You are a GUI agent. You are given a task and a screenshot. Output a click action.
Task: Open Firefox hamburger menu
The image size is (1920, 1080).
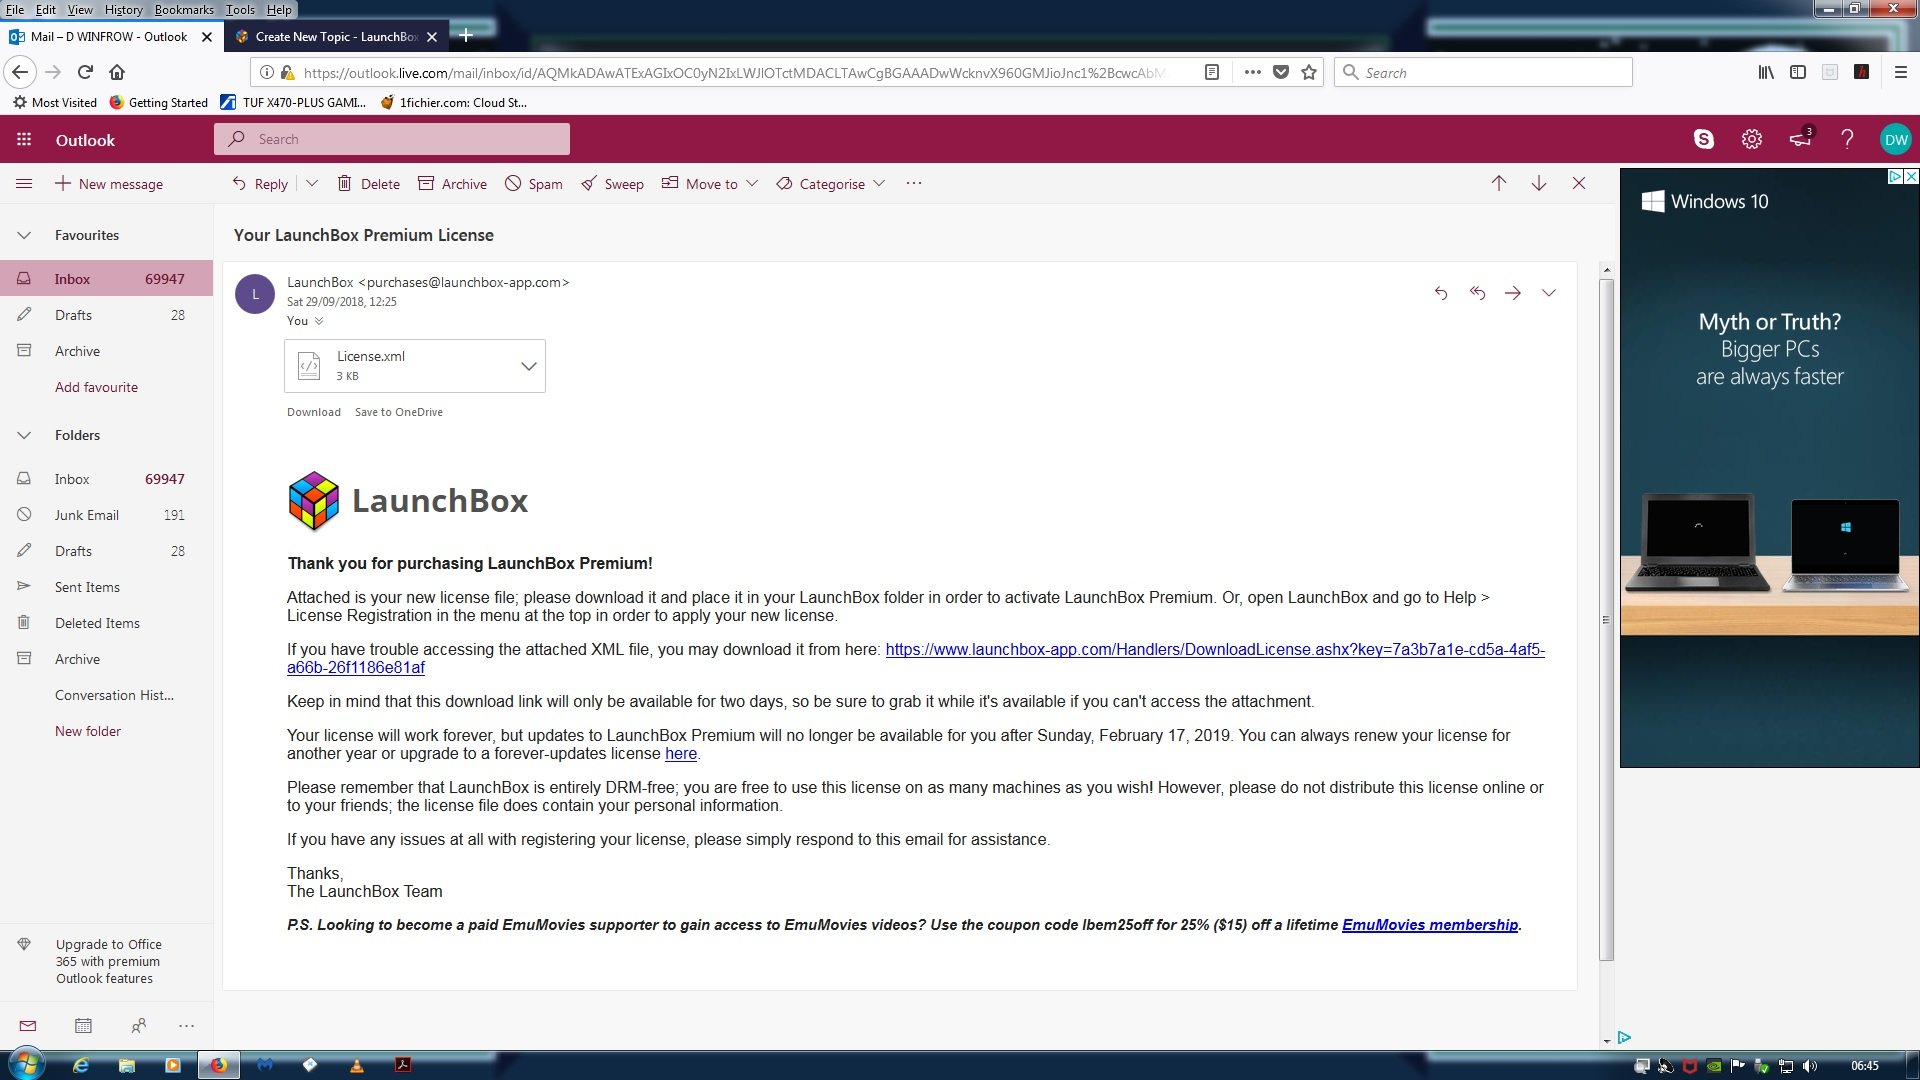tap(1901, 72)
